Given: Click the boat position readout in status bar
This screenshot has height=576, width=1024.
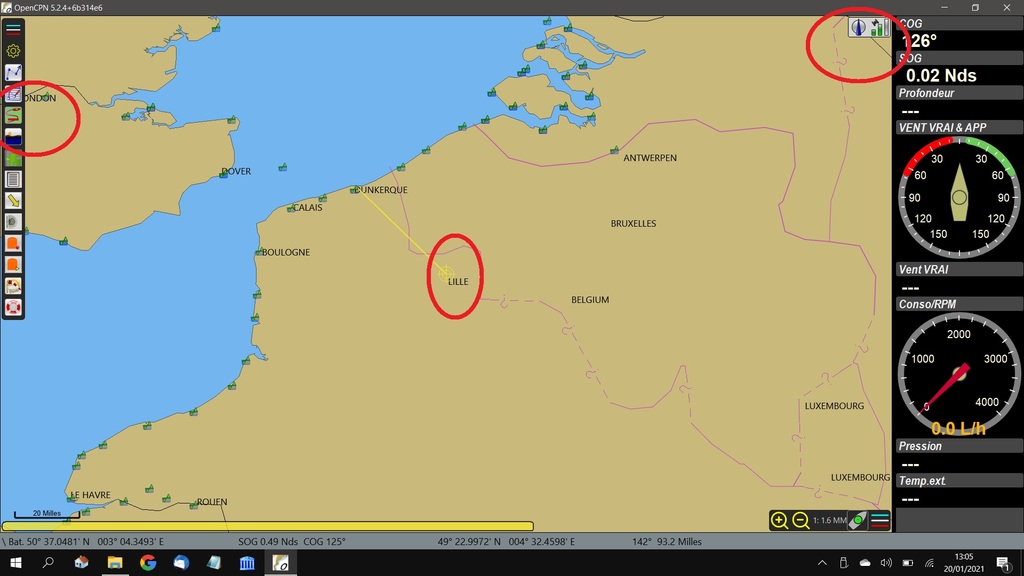Looking at the screenshot, I should [x=86, y=541].
